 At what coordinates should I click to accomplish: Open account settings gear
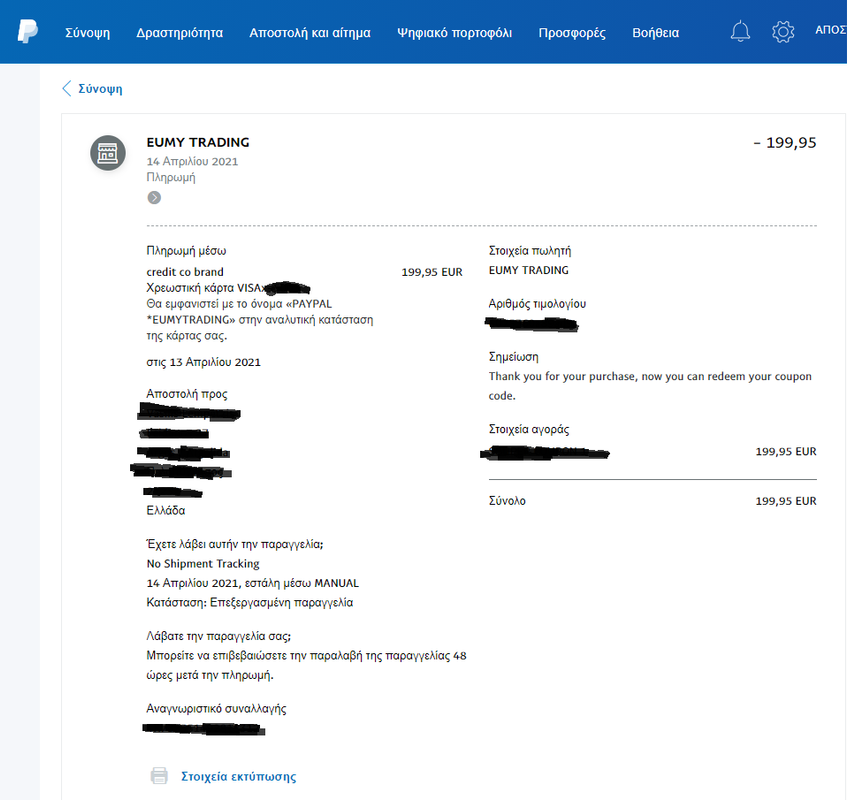click(783, 32)
